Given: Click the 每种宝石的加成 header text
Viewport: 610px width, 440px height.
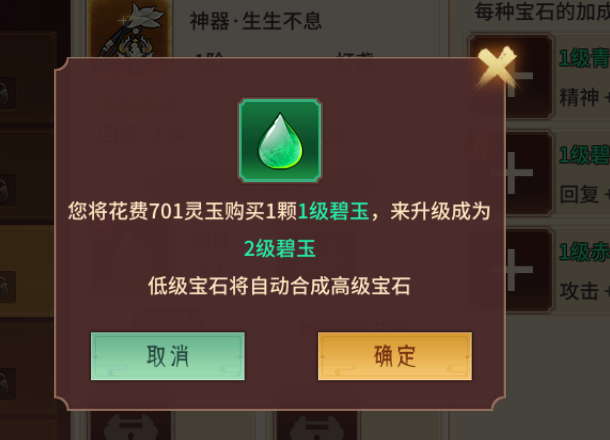Looking at the screenshot, I should 542,12.
